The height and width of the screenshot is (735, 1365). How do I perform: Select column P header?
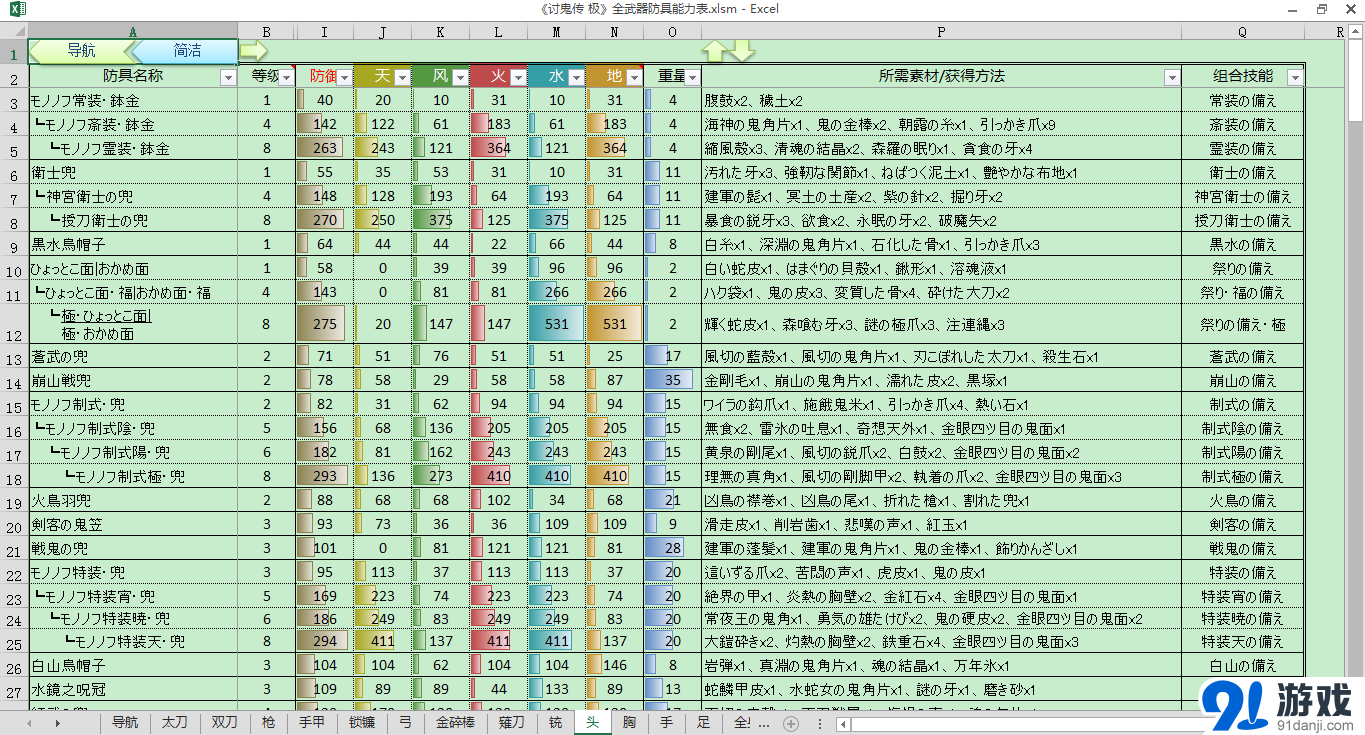(941, 32)
